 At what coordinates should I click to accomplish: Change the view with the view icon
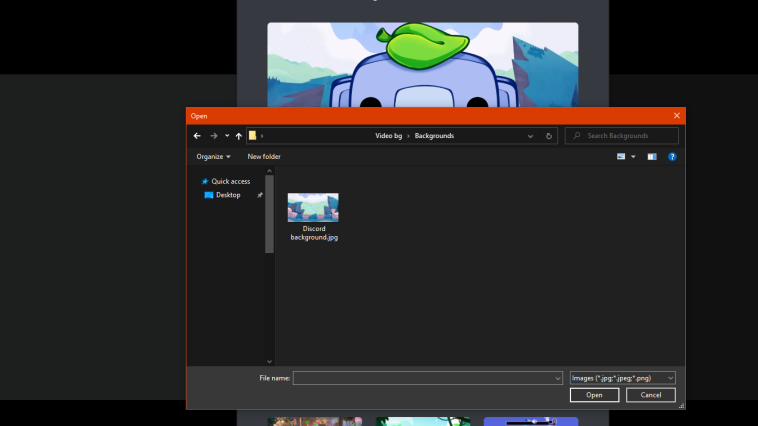click(x=621, y=157)
